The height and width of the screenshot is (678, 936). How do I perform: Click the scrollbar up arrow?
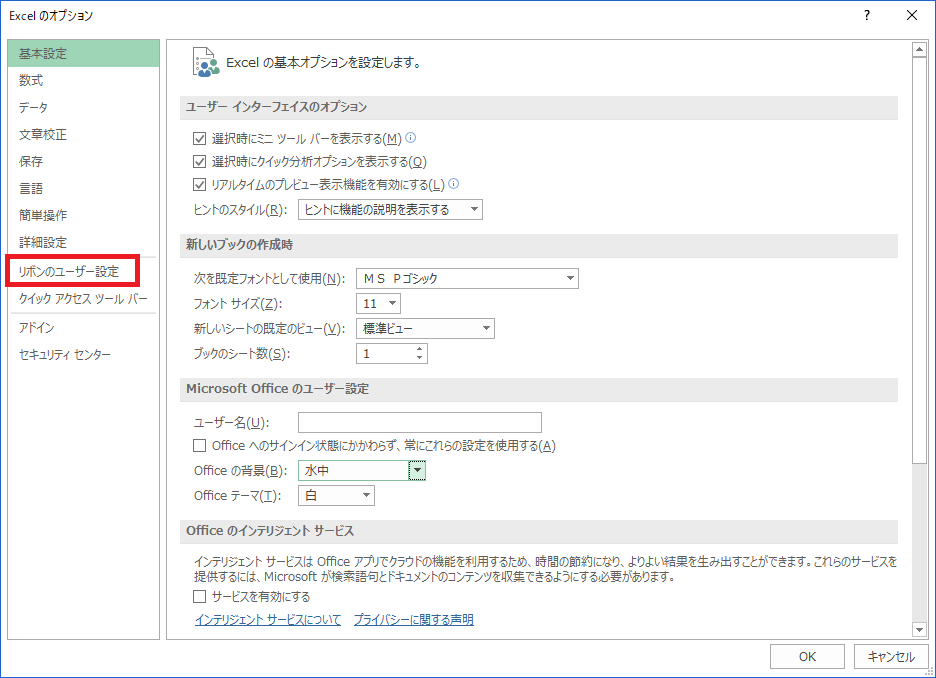point(919,50)
